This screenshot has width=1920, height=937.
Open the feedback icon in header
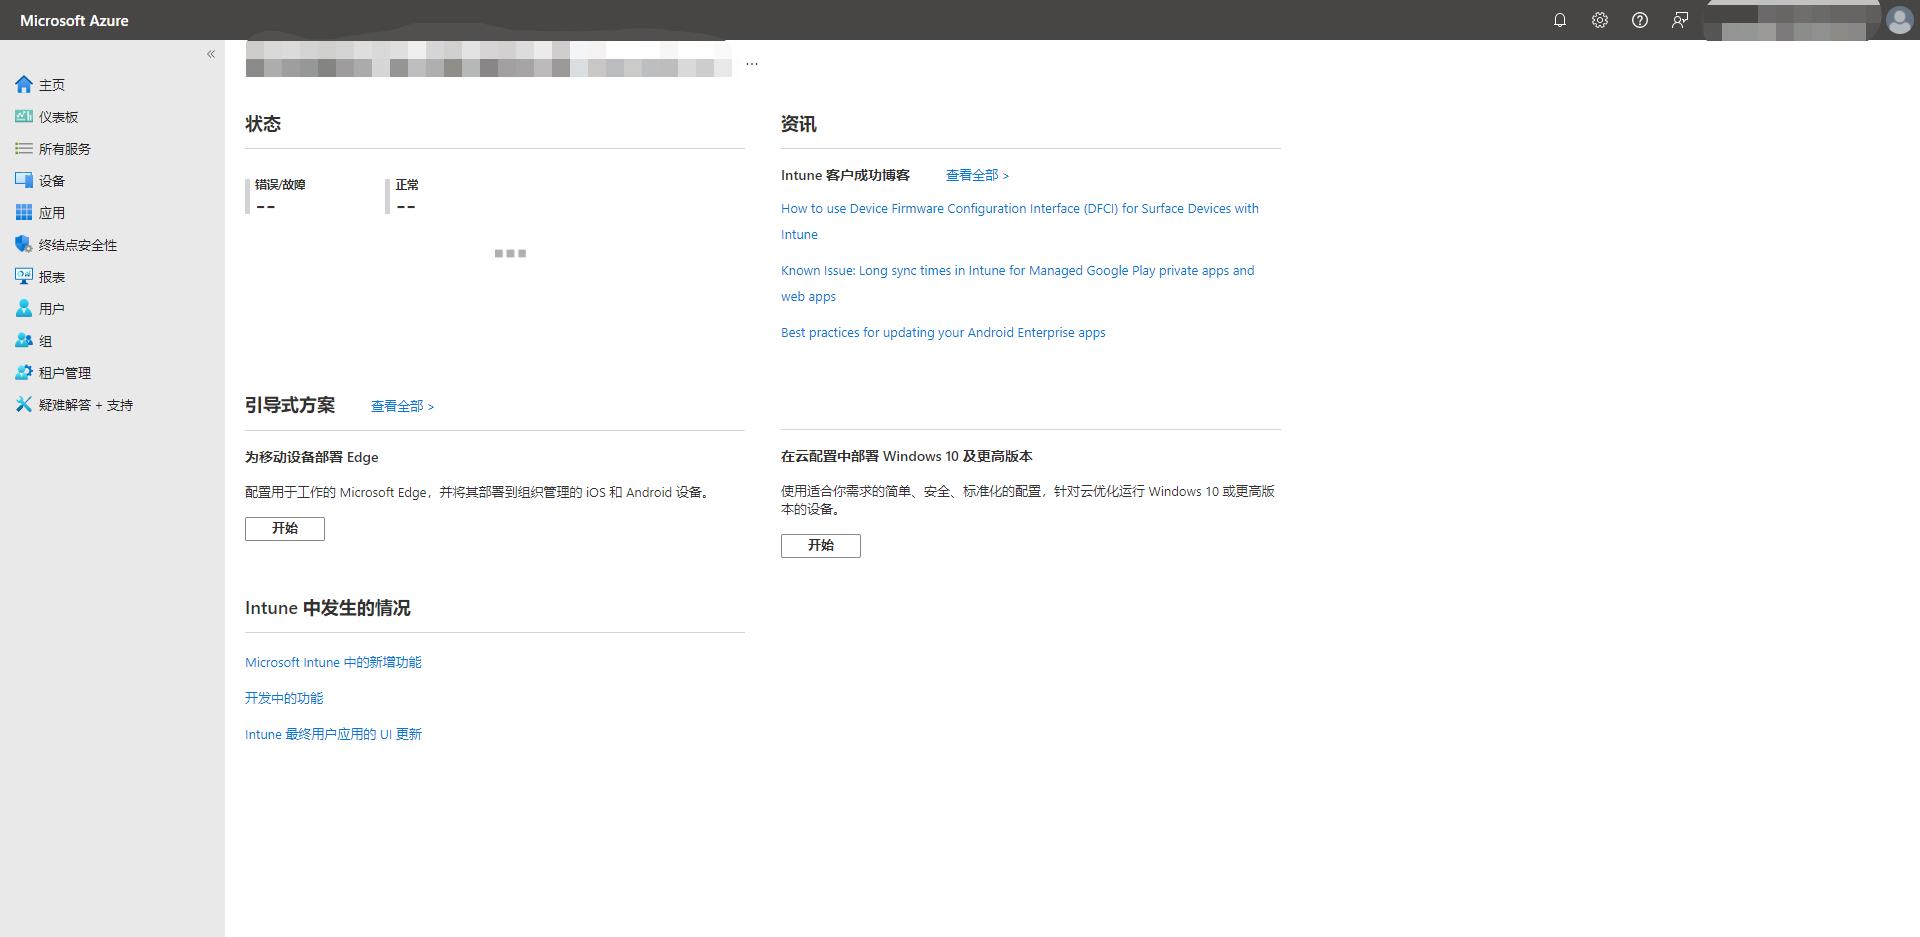pos(1680,20)
